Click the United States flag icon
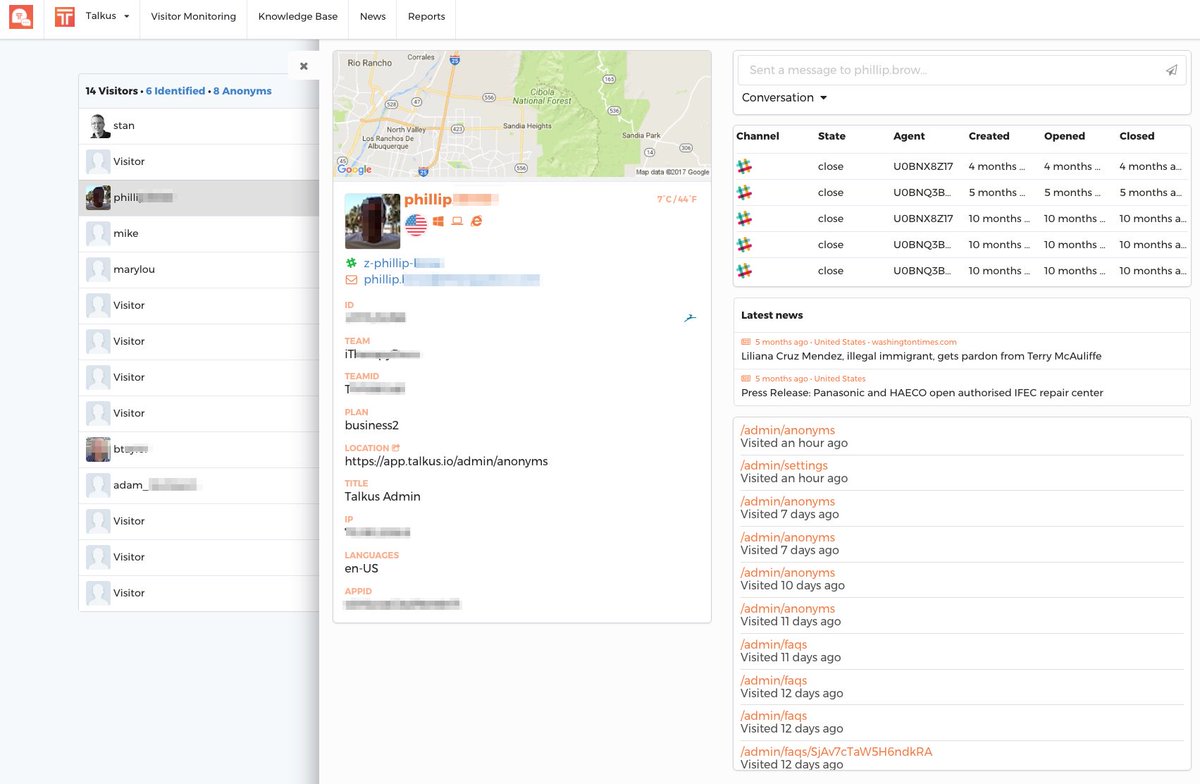The image size is (1200, 784). pyautogui.click(x=416, y=223)
